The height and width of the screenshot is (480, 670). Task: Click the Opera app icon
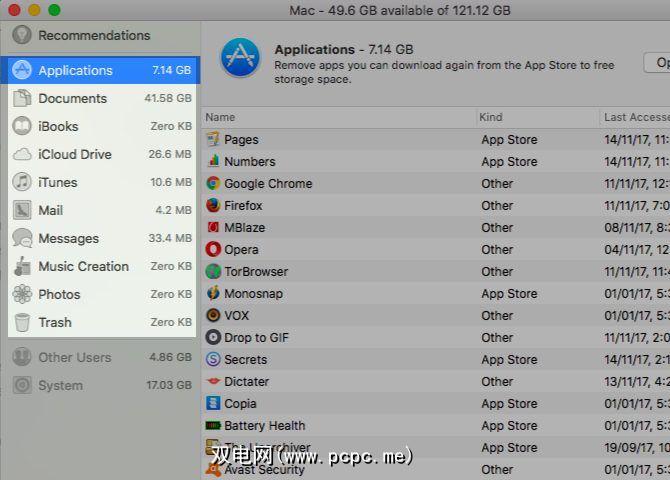tap(213, 249)
